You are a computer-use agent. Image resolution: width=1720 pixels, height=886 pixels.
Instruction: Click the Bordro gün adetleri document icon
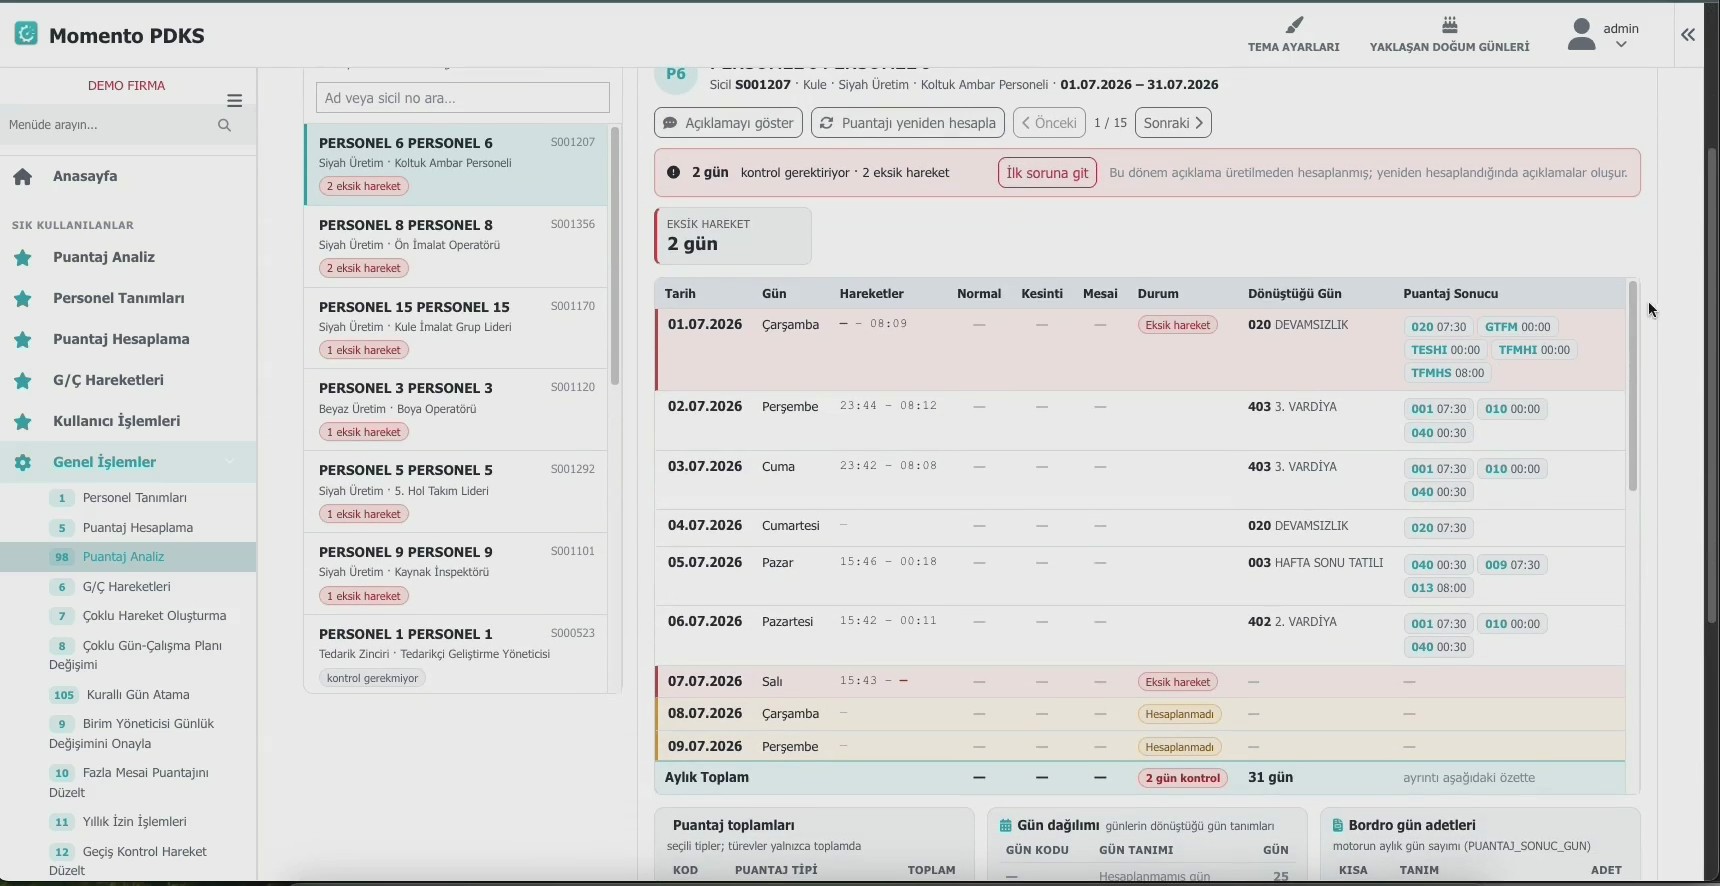click(1338, 826)
